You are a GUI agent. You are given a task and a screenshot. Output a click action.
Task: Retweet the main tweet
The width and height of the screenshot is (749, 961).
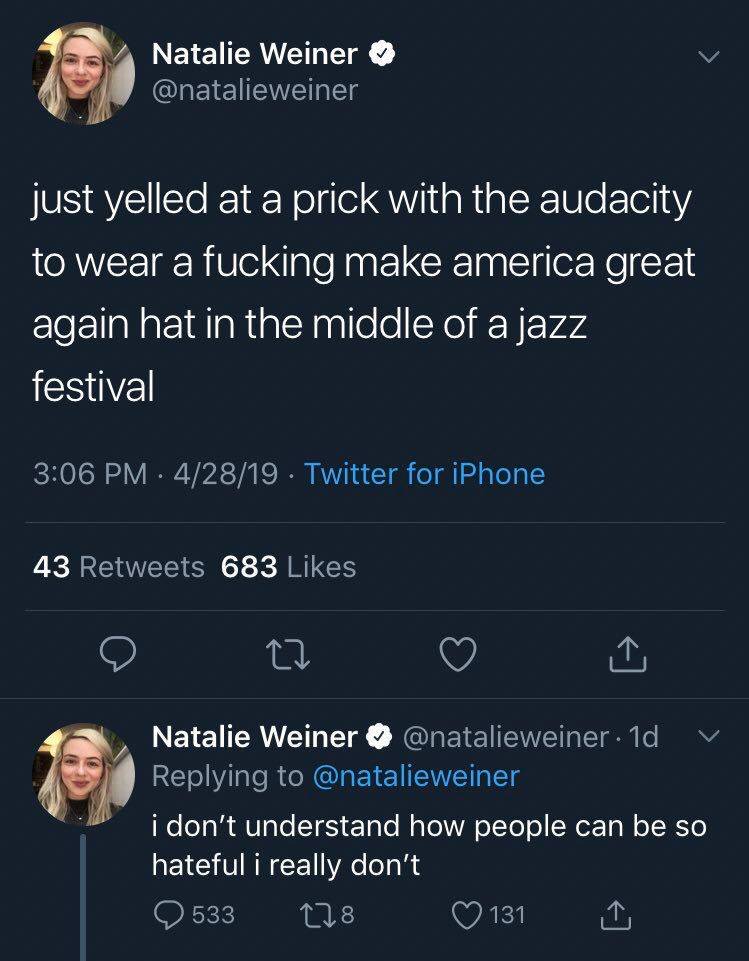tap(288, 655)
